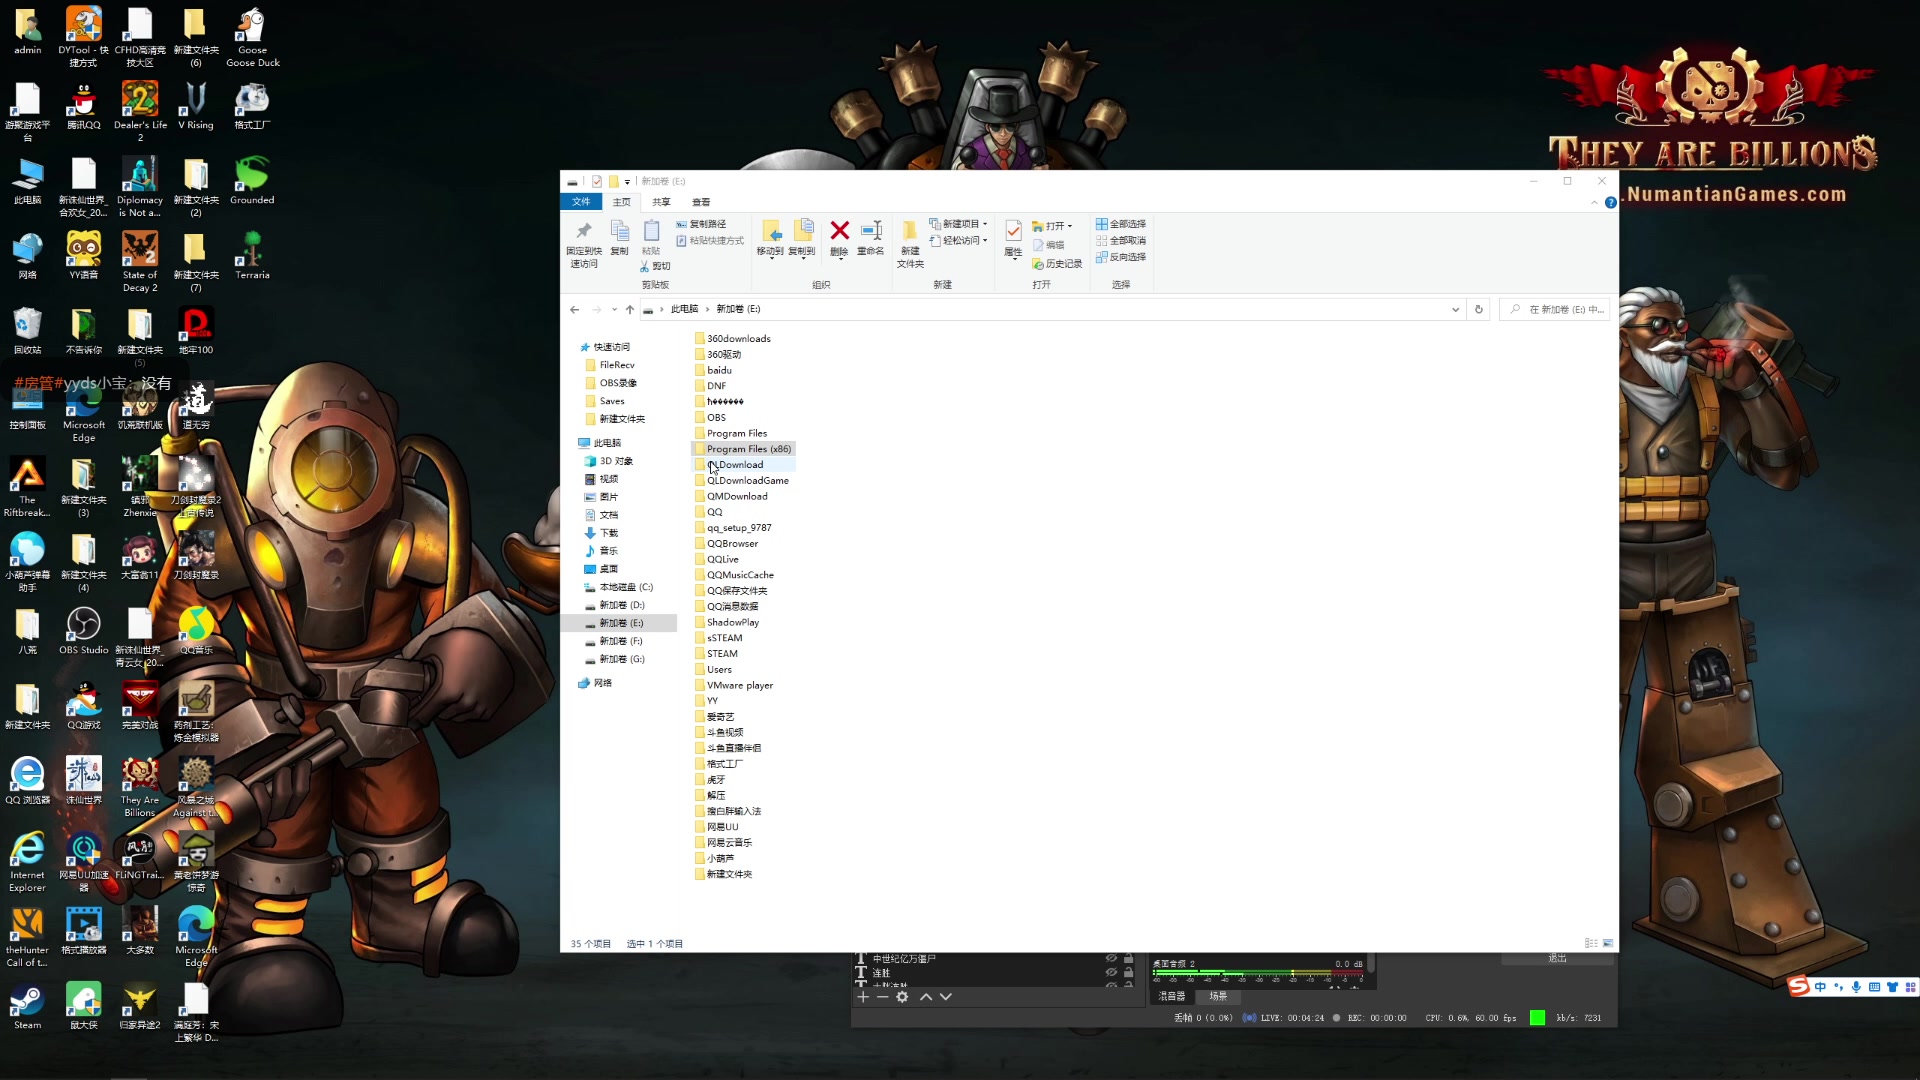The width and height of the screenshot is (1920, 1080).
Task: Refresh the Explorer address bar
Action: coord(1479,309)
